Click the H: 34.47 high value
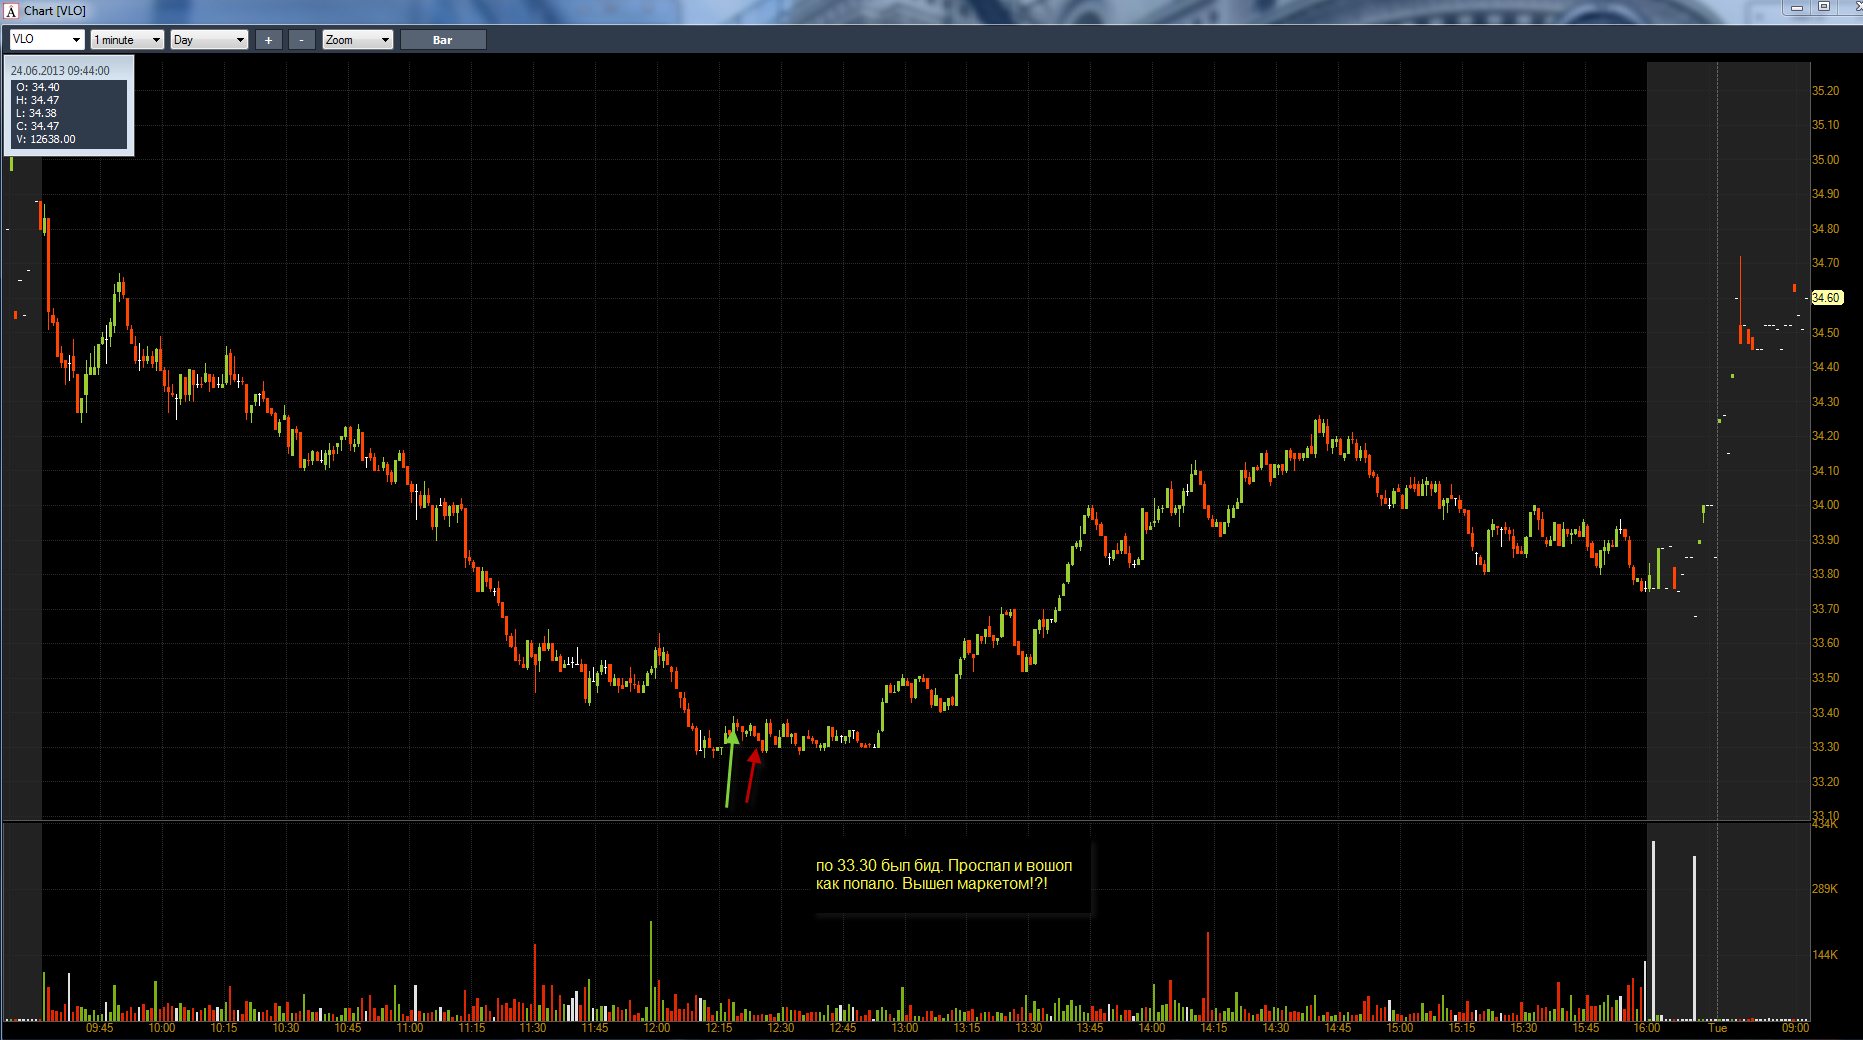The width and height of the screenshot is (1863, 1040). coord(38,100)
